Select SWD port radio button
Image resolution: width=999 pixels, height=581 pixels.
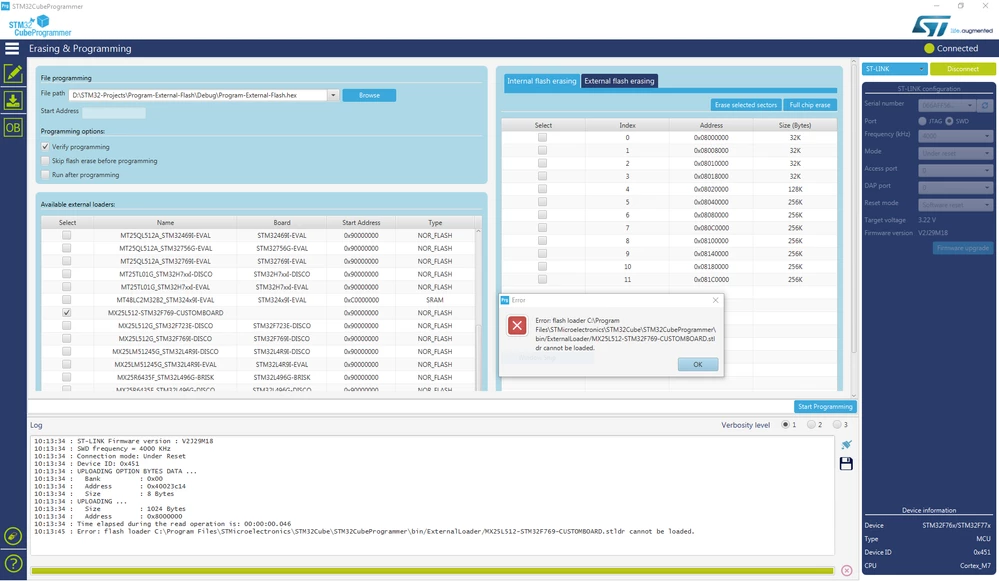[949, 121]
